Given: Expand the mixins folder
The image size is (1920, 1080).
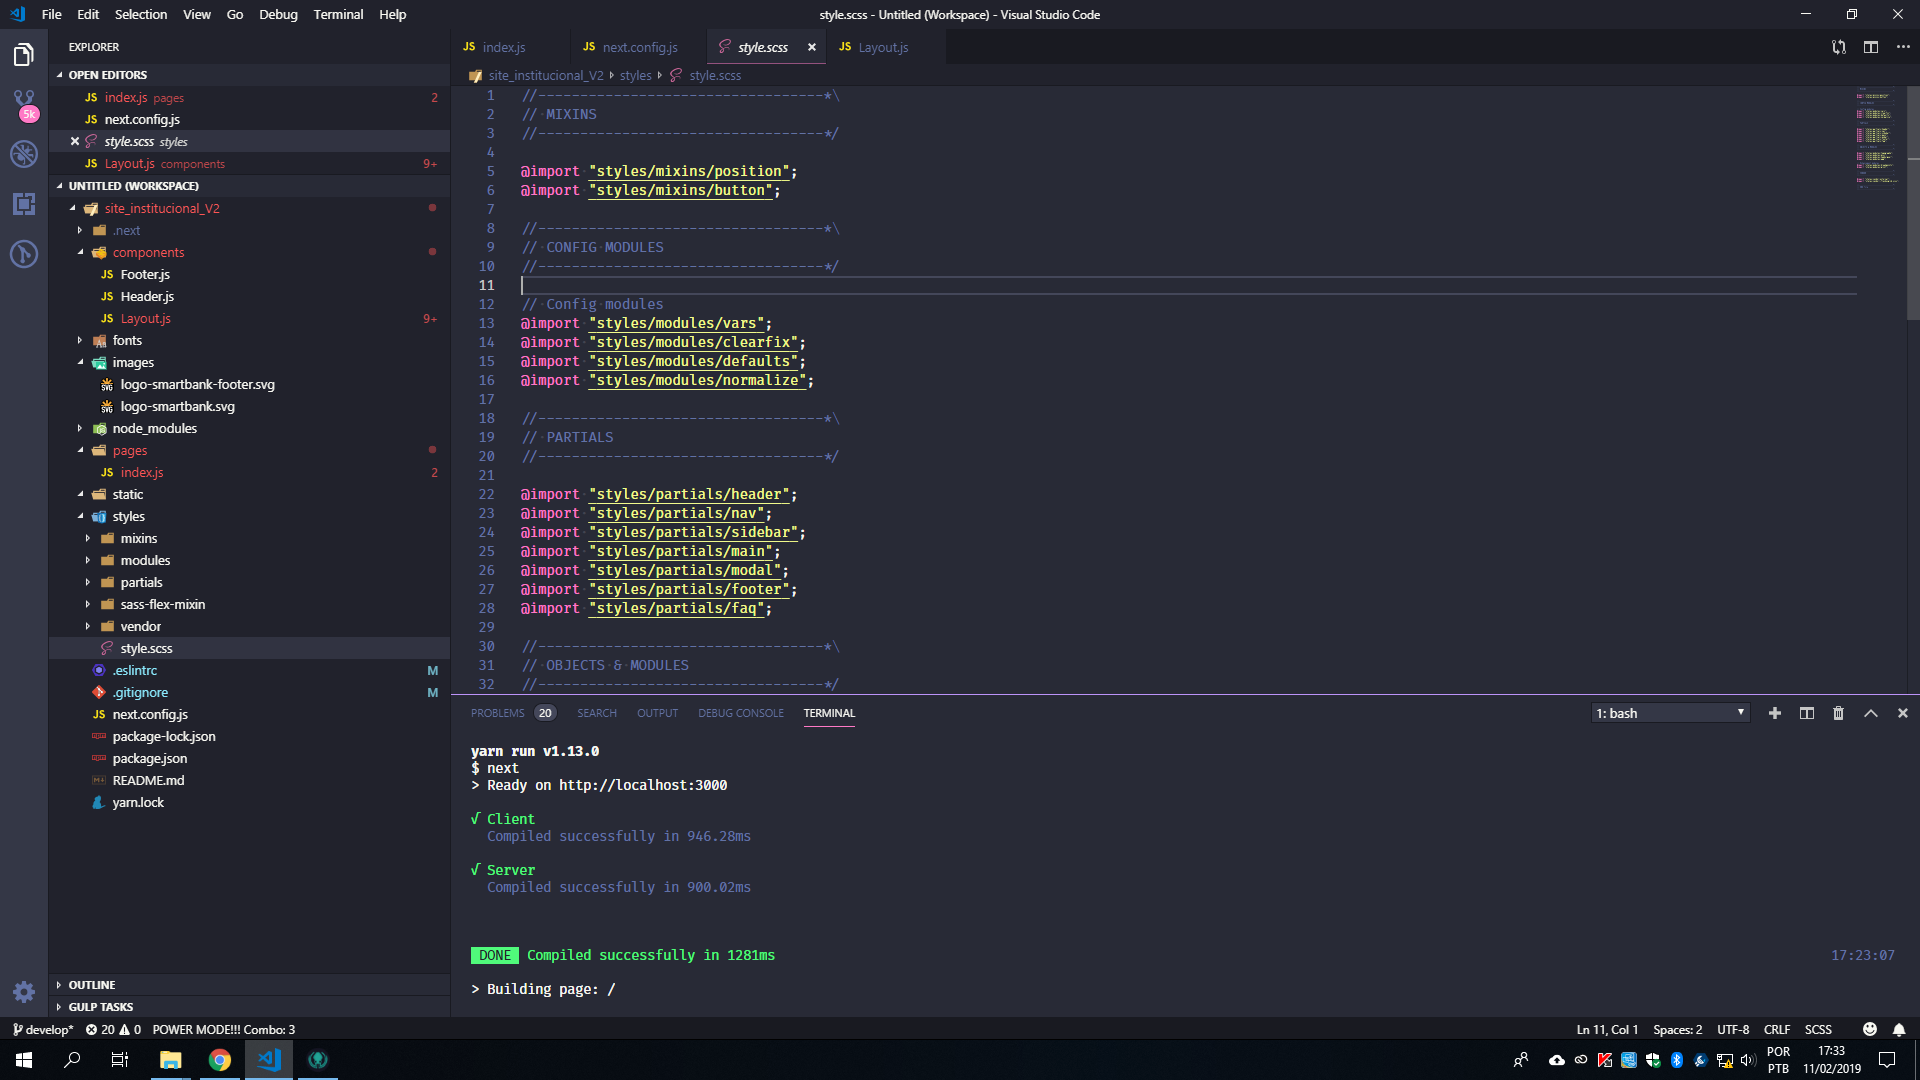Looking at the screenshot, I should pos(138,538).
